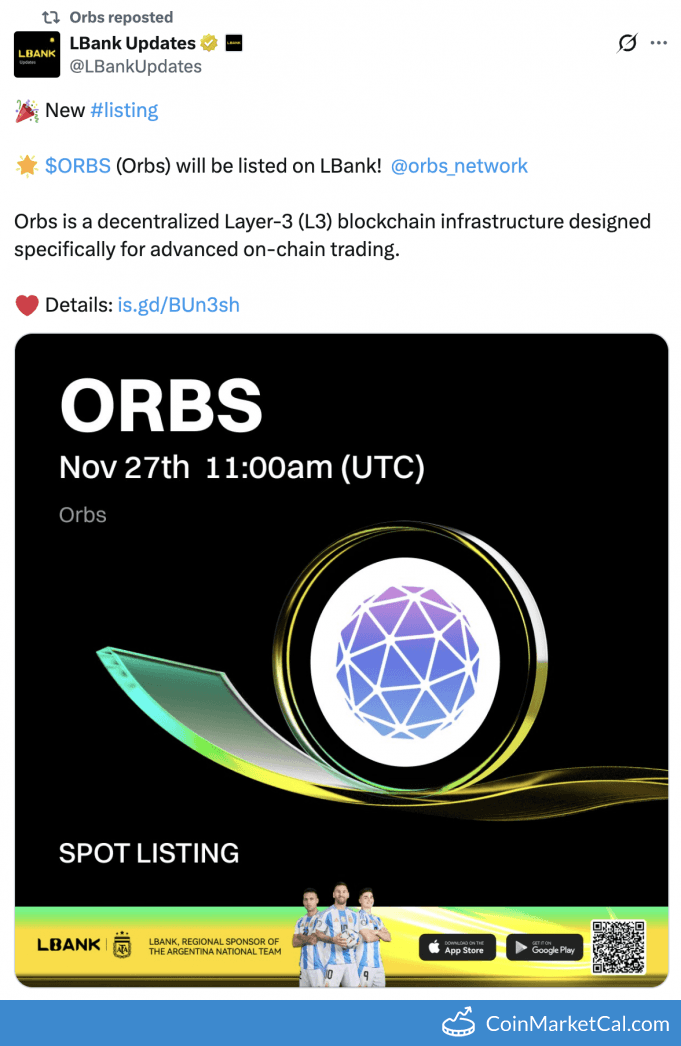Viewport: 681px width, 1046px height.
Task: Open the #listing hashtag
Action: [124, 110]
